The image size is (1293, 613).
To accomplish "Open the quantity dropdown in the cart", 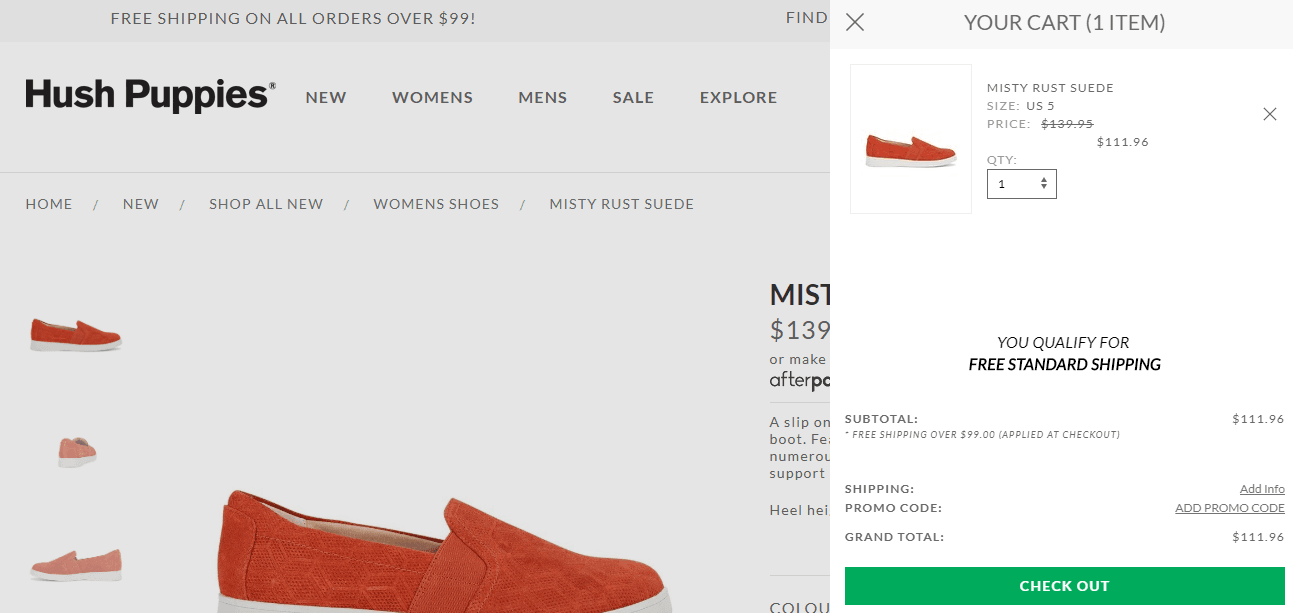I will point(1021,184).
